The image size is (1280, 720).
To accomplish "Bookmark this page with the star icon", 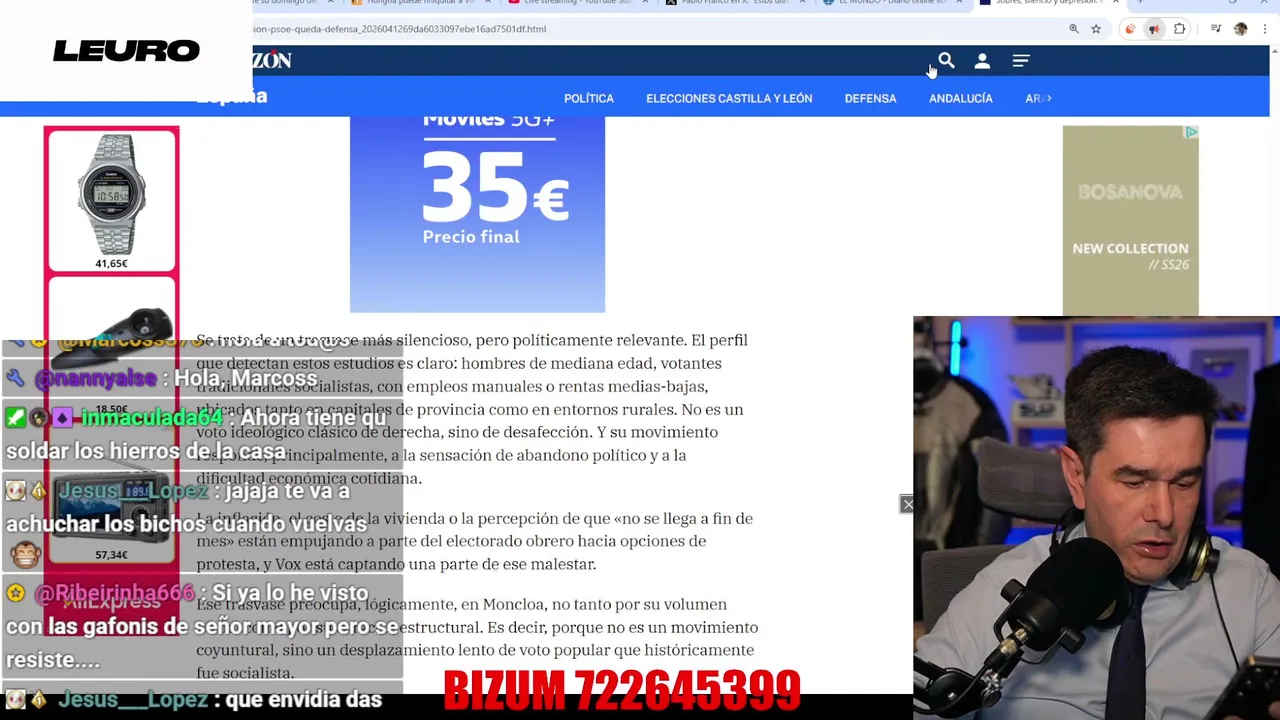I will [1096, 29].
